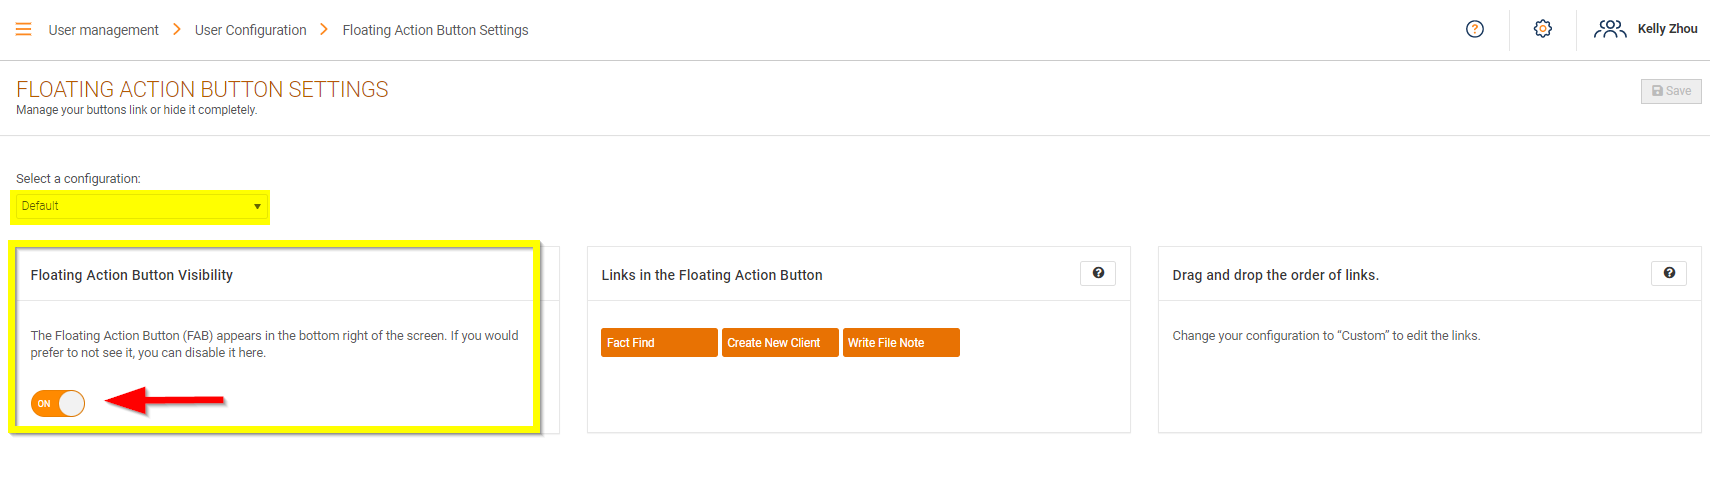Click Floating Action Button Settings breadcrumb
The height and width of the screenshot is (488, 1710).
click(435, 30)
